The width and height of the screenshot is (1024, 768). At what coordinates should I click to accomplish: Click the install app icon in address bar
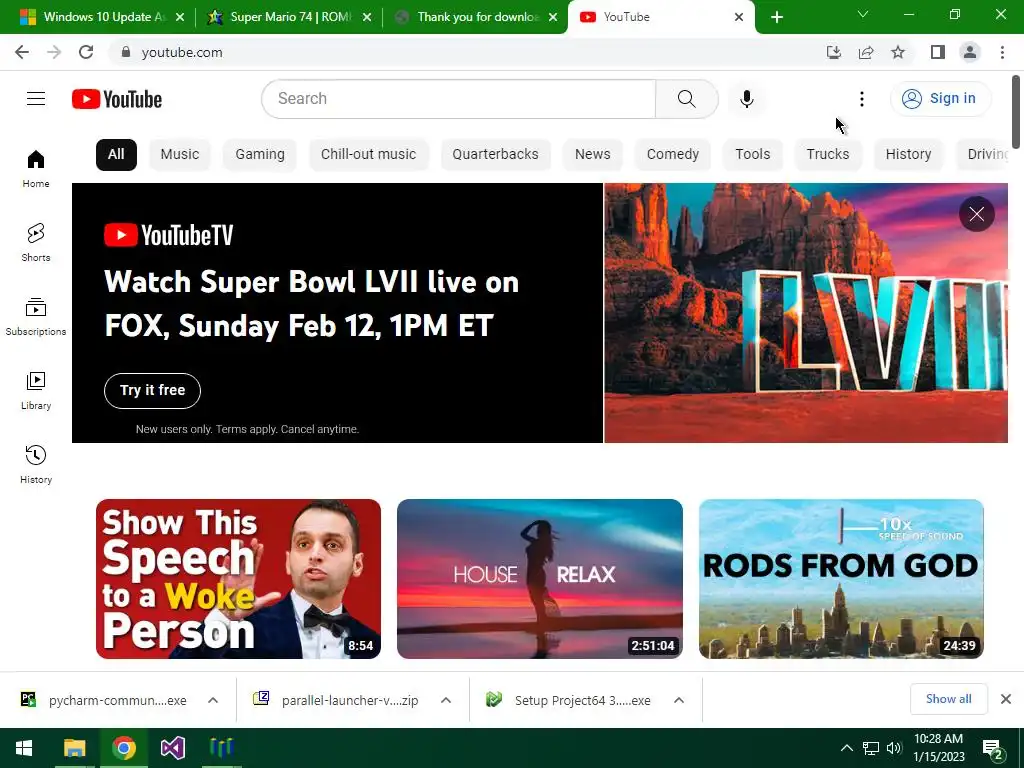click(834, 52)
